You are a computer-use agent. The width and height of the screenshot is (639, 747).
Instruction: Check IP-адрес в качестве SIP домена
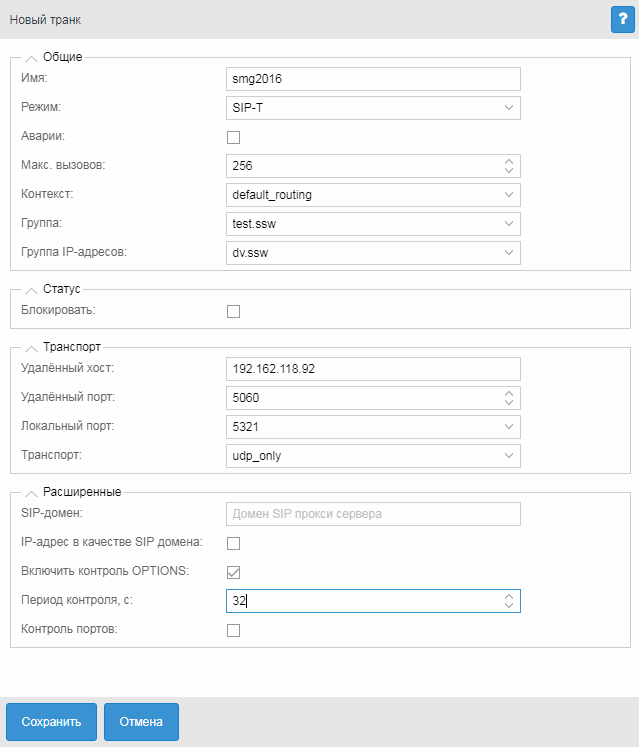(234, 544)
